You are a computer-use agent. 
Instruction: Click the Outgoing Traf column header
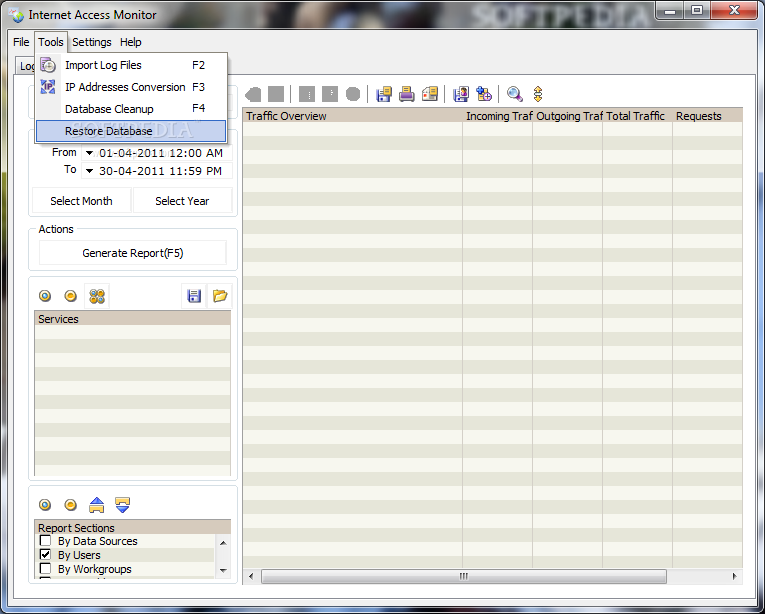click(x=567, y=116)
